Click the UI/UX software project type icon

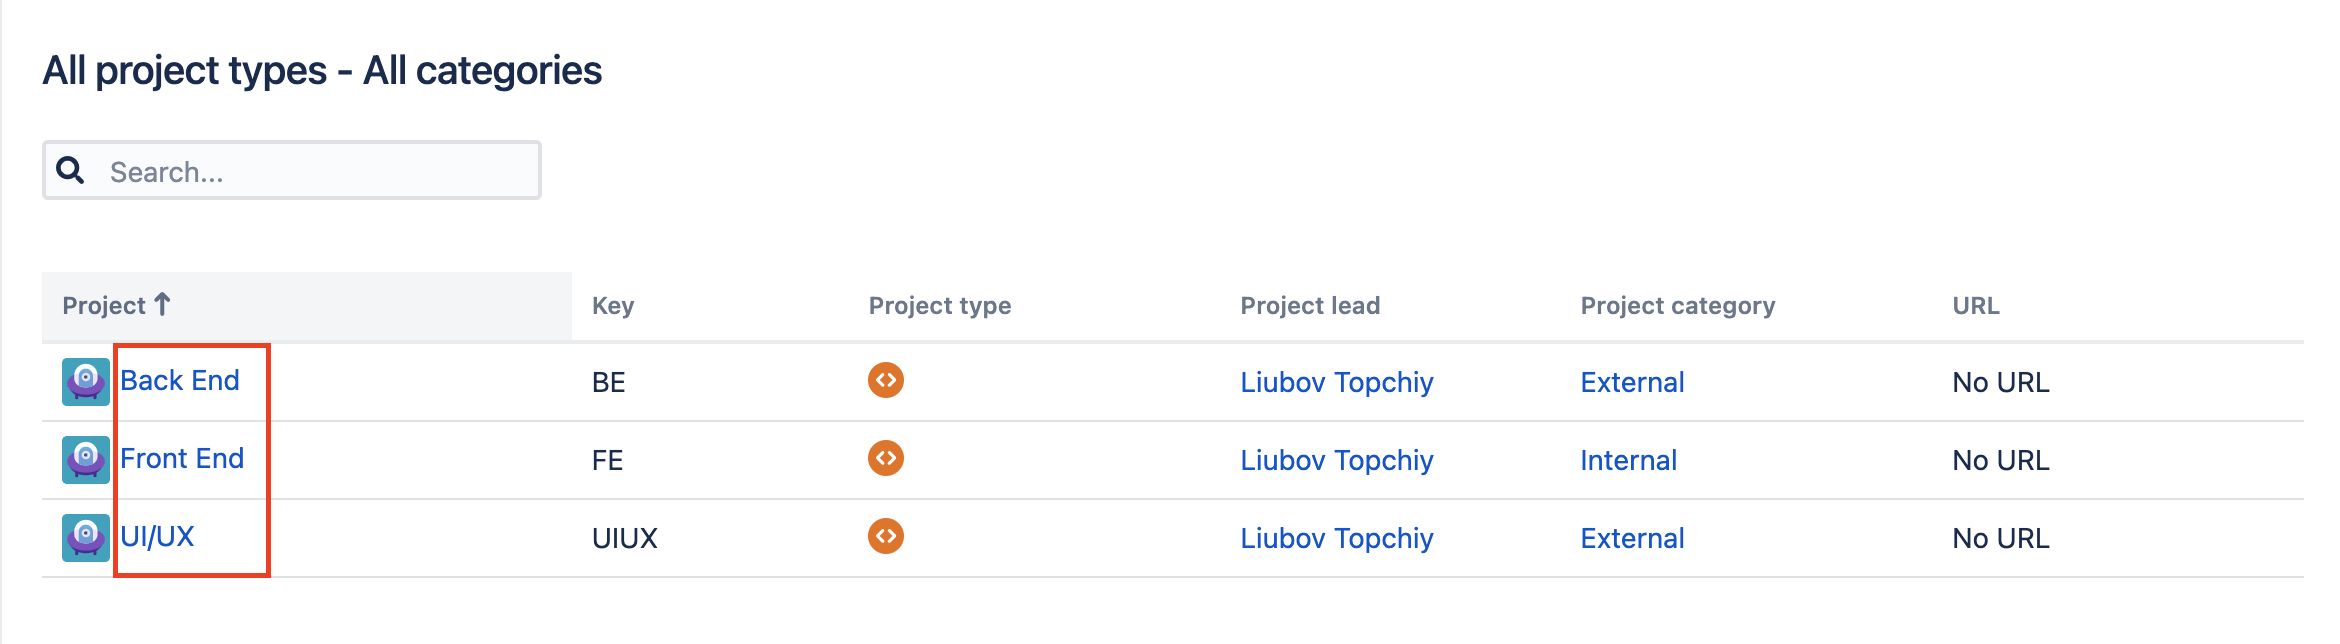[886, 537]
